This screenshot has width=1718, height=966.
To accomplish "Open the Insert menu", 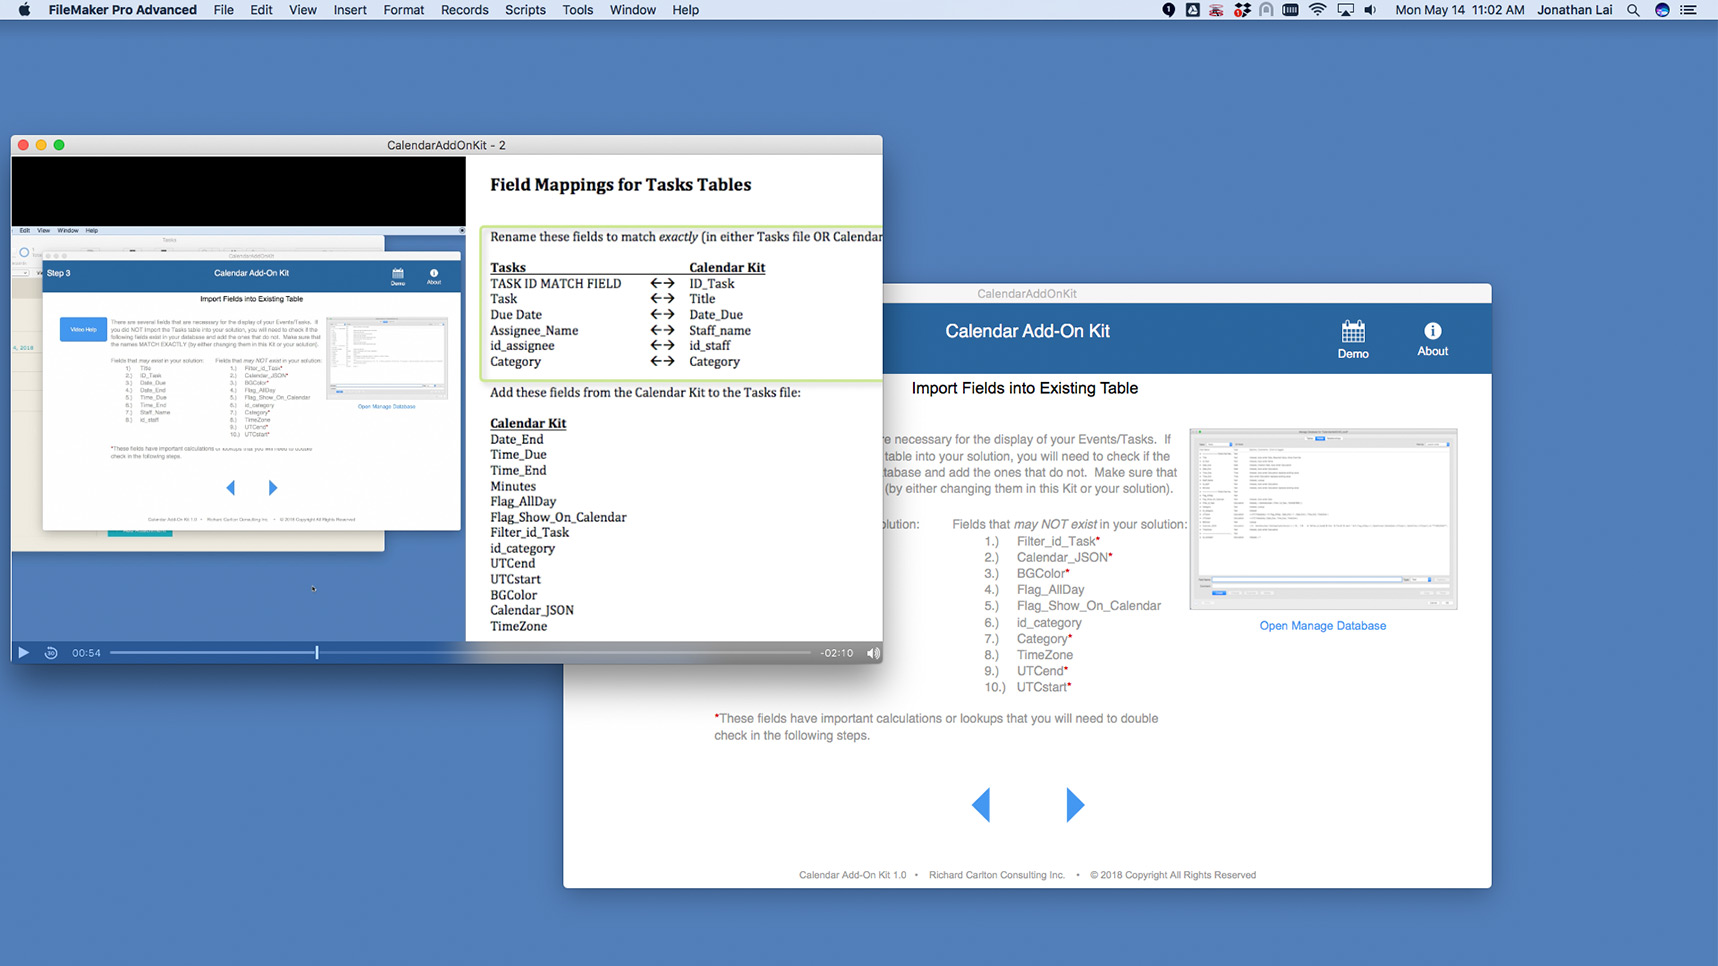I will 350,10.
